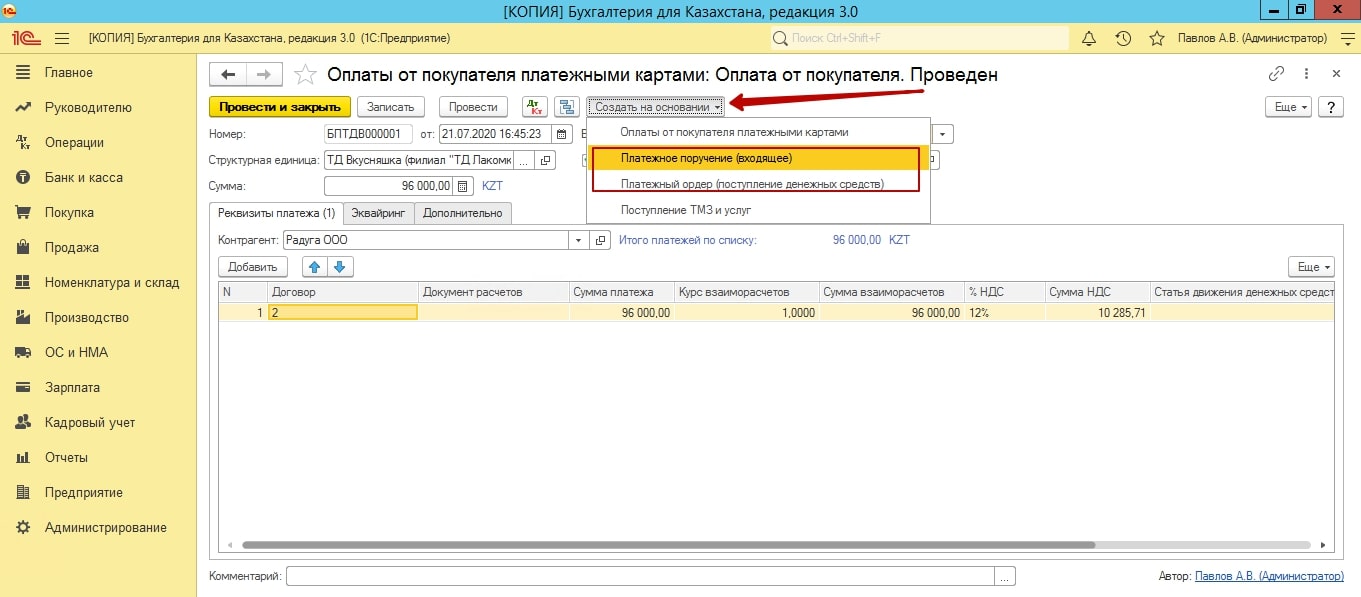Open the document structure icon

[567, 107]
